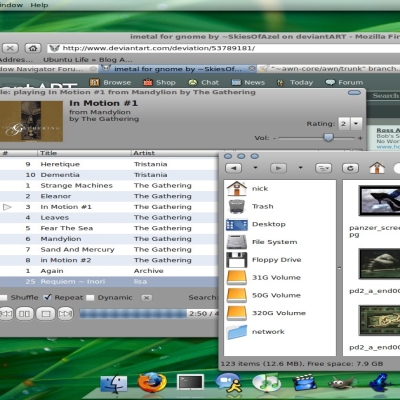The width and height of the screenshot is (400, 400).
Task: Click the previous track button in music player
Action: [6, 314]
